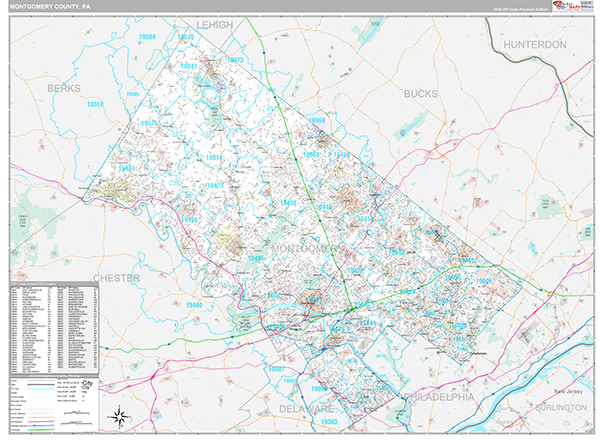
Task: Select the BUCKS county label
Action: pyautogui.click(x=421, y=93)
